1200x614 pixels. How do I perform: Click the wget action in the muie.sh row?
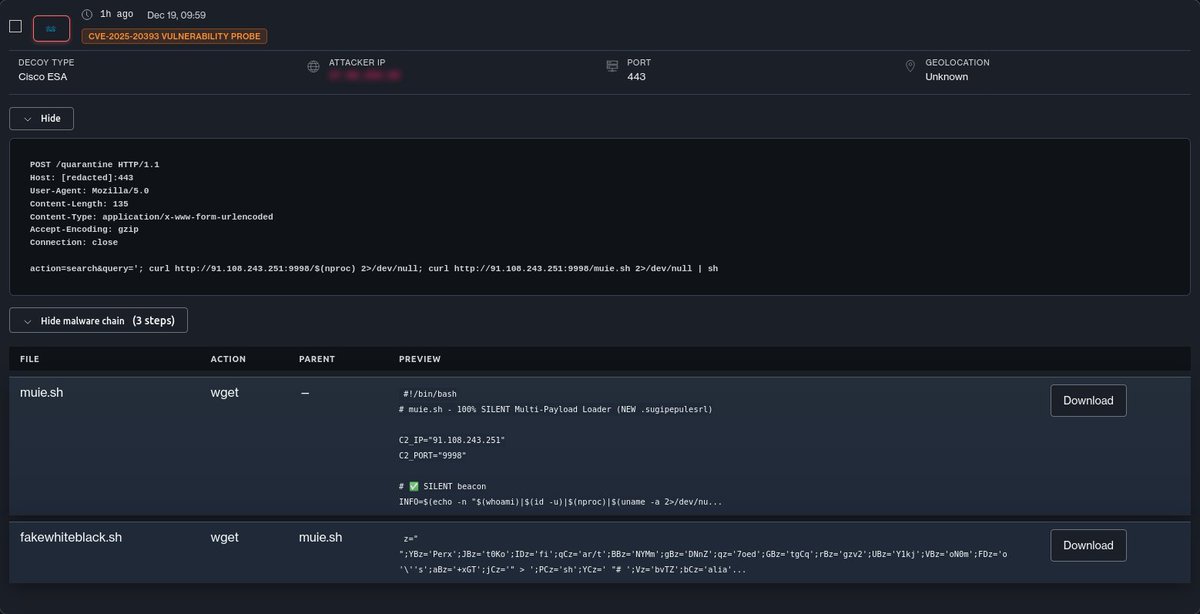click(224, 393)
